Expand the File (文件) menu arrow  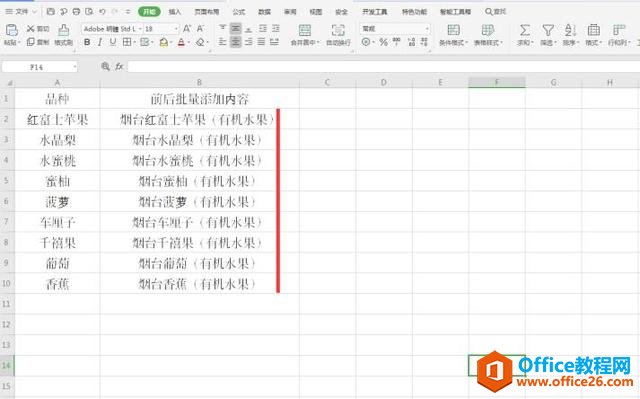point(34,12)
